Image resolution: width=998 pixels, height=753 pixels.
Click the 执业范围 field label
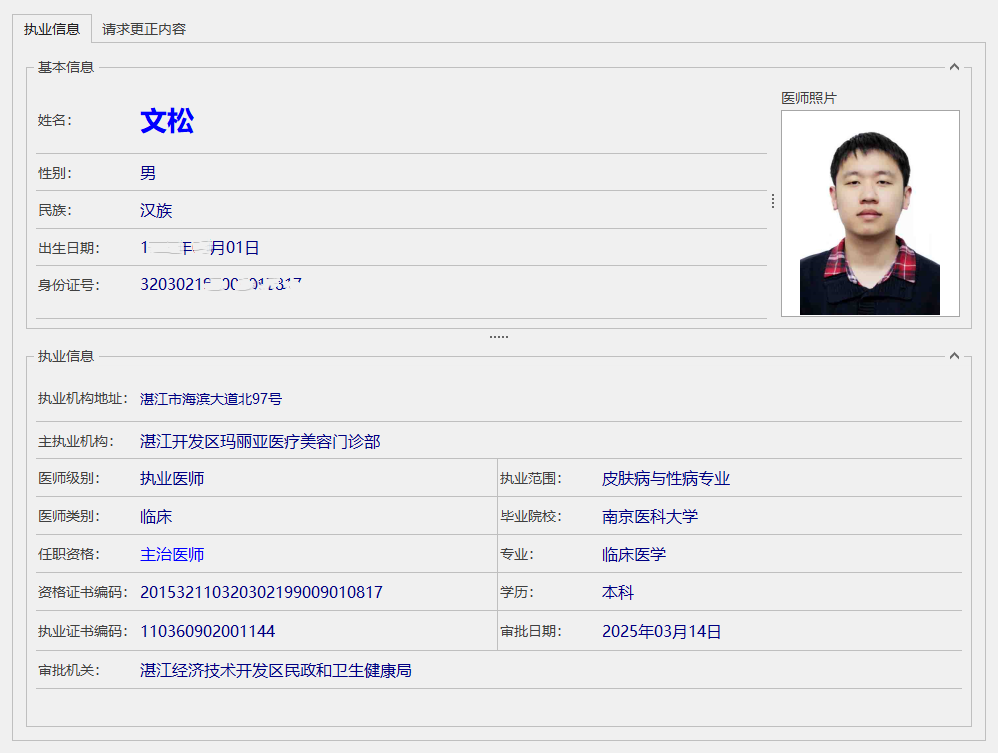[x=531, y=479]
